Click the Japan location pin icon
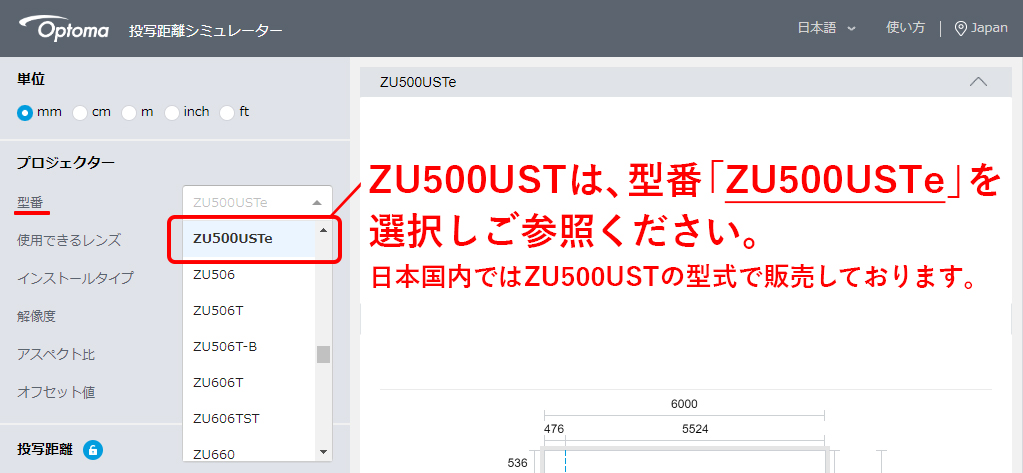The height and width of the screenshot is (473, 1023). (960, 28)
